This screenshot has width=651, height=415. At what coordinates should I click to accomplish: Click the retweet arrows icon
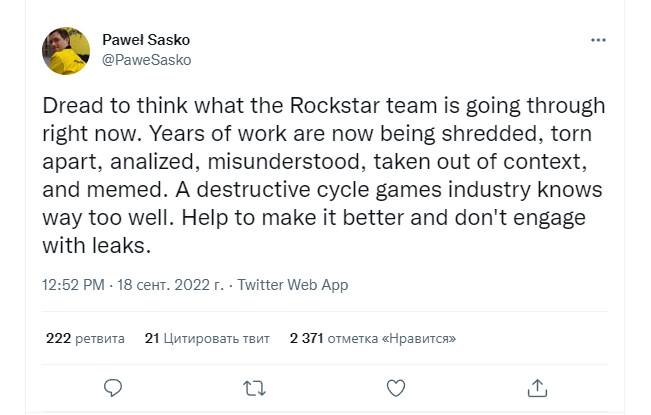(255, 387)
